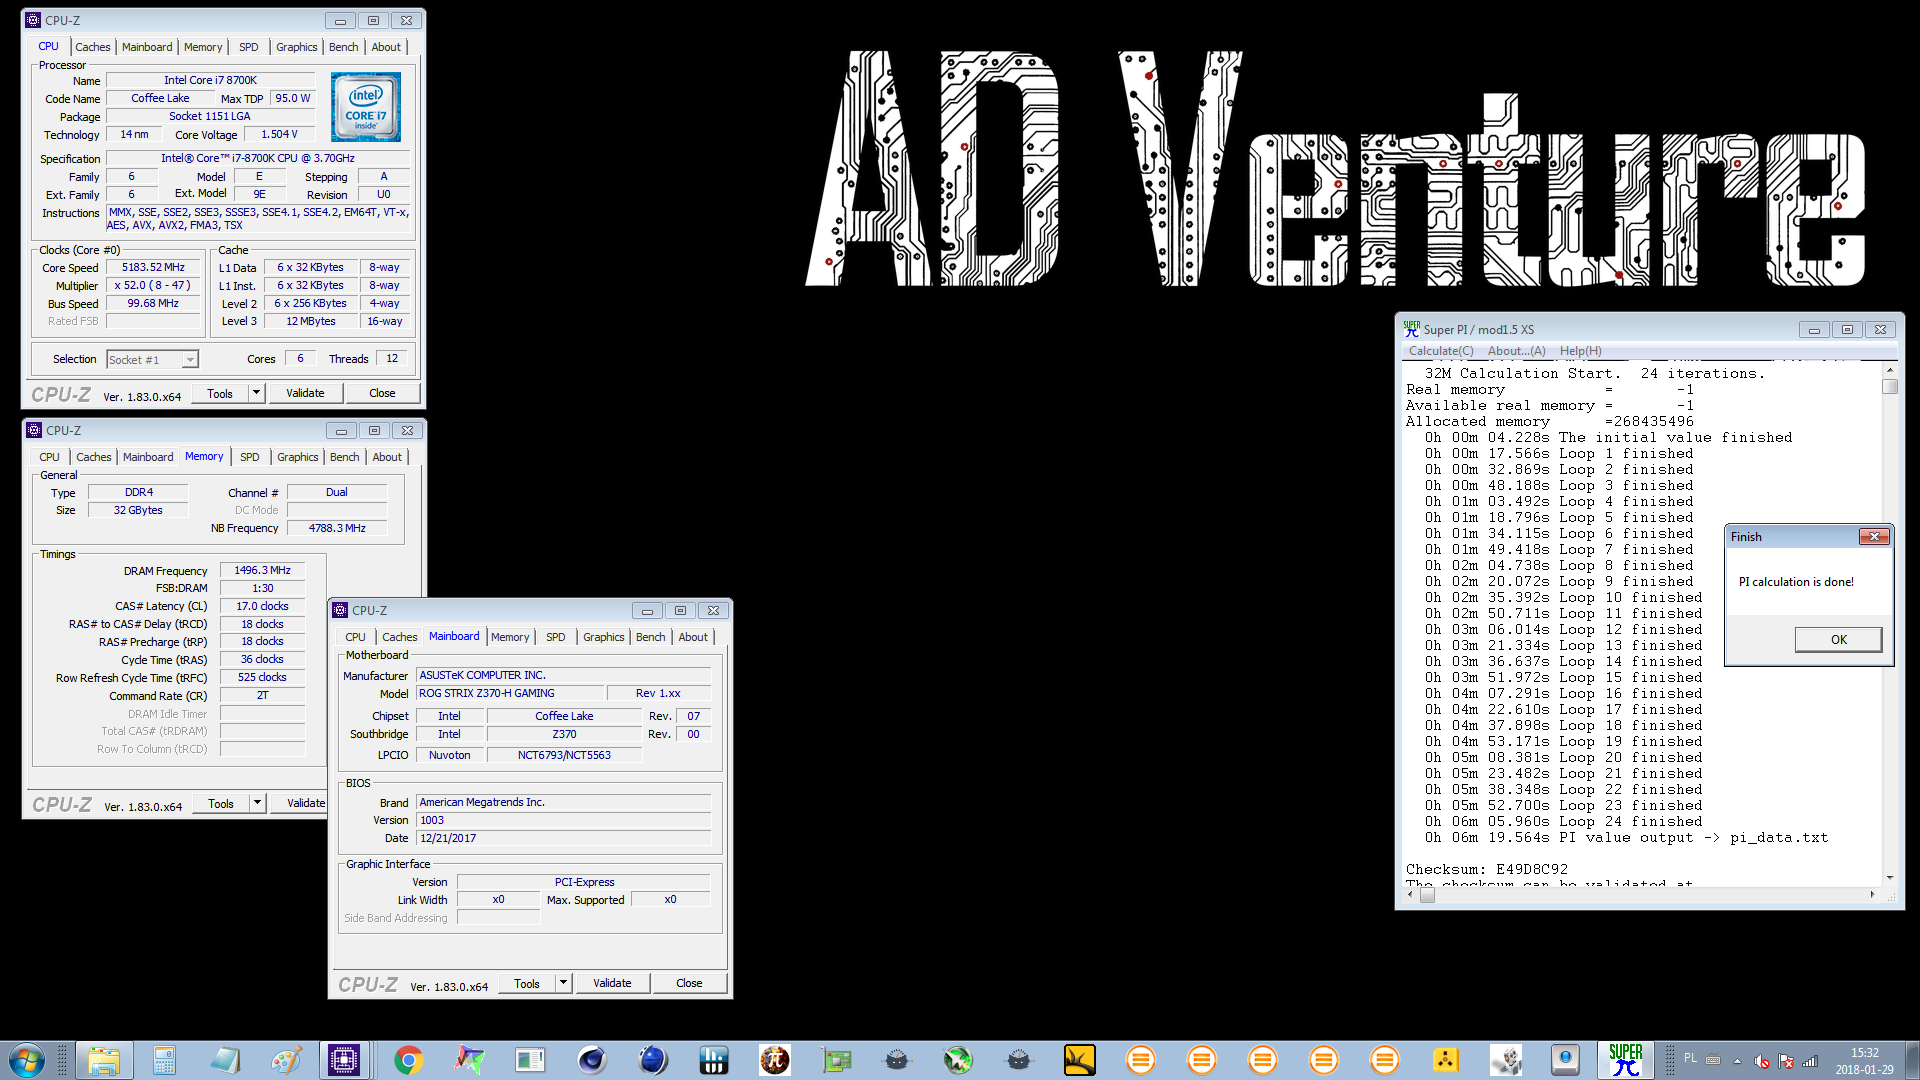Click the CPU-Z taskbar icon
Screen dimensions: 1920x1080
344,1060
